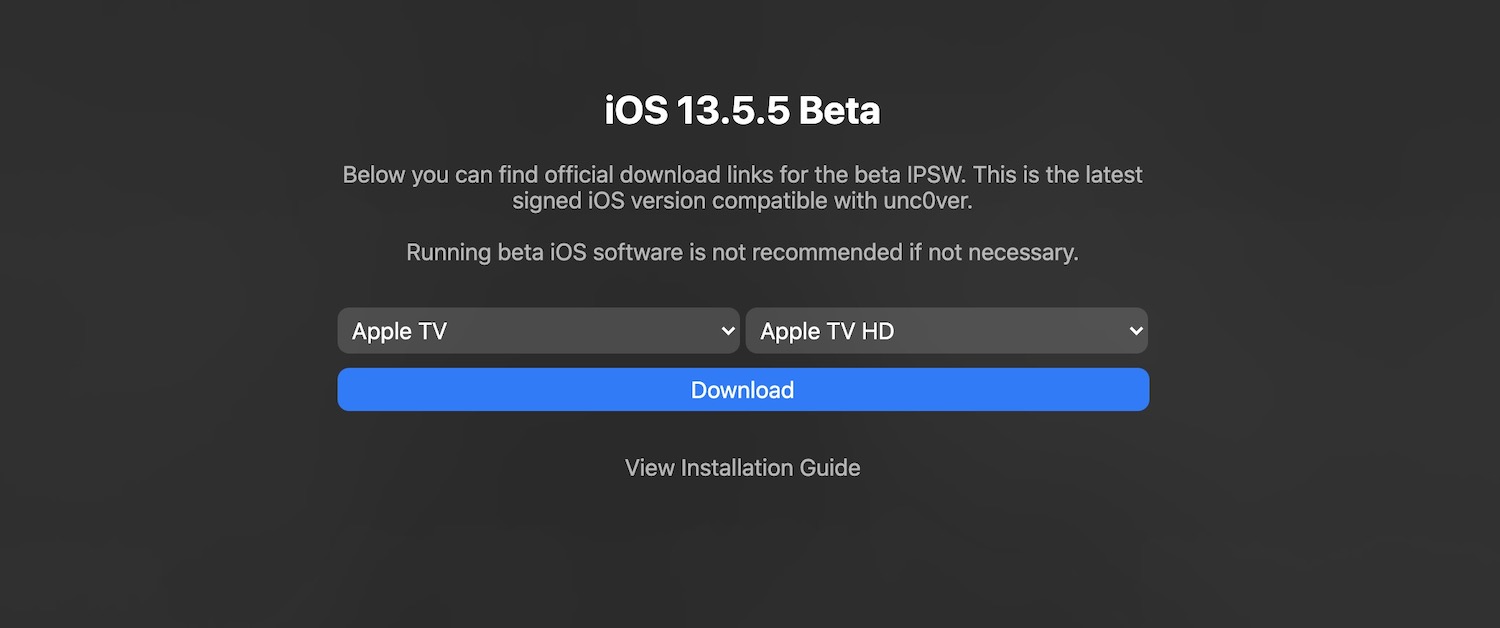The width and height of the screenshot is (1500, 628).
Task: Click the beta IPSW description paragraph
Action: click(x=742, y=188)
